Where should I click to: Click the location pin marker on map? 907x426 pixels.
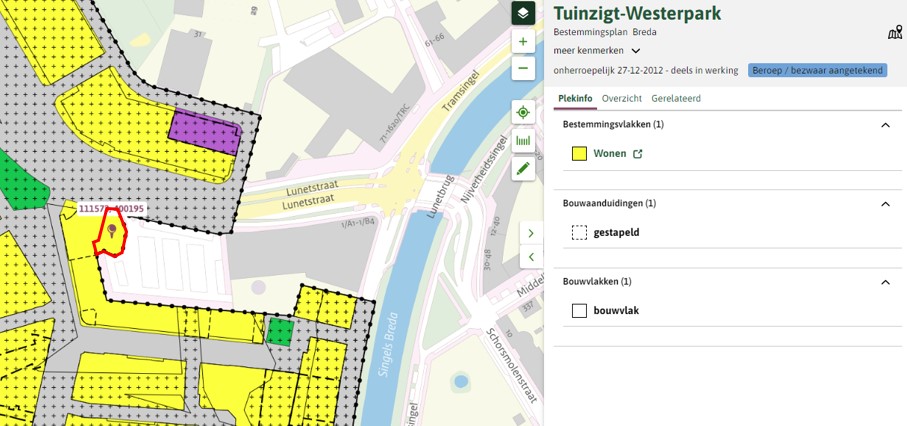point(112,231)
